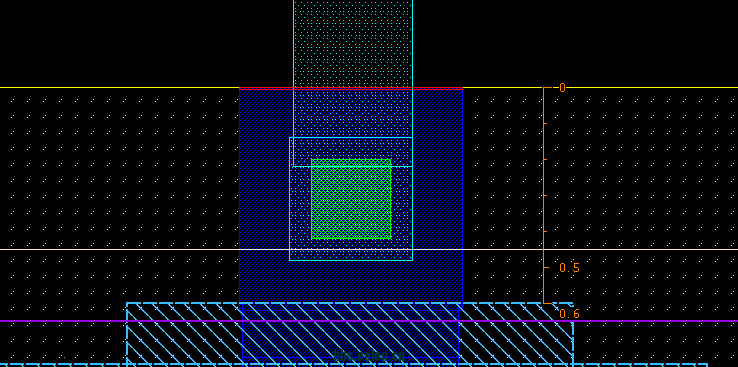Viewport: 738px width, 367px height.
Task: Click the ruler's 0.6 label
Action: 569,314
